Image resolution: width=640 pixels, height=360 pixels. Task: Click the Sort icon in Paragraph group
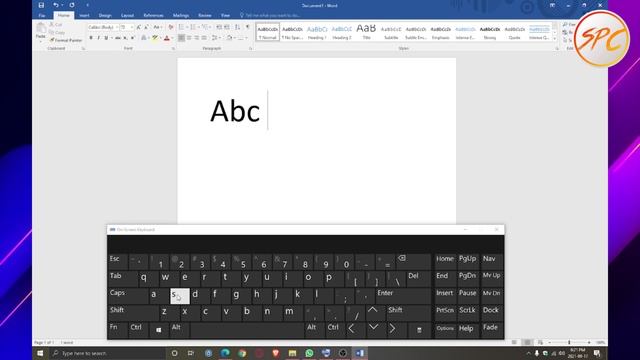point(237,27)
